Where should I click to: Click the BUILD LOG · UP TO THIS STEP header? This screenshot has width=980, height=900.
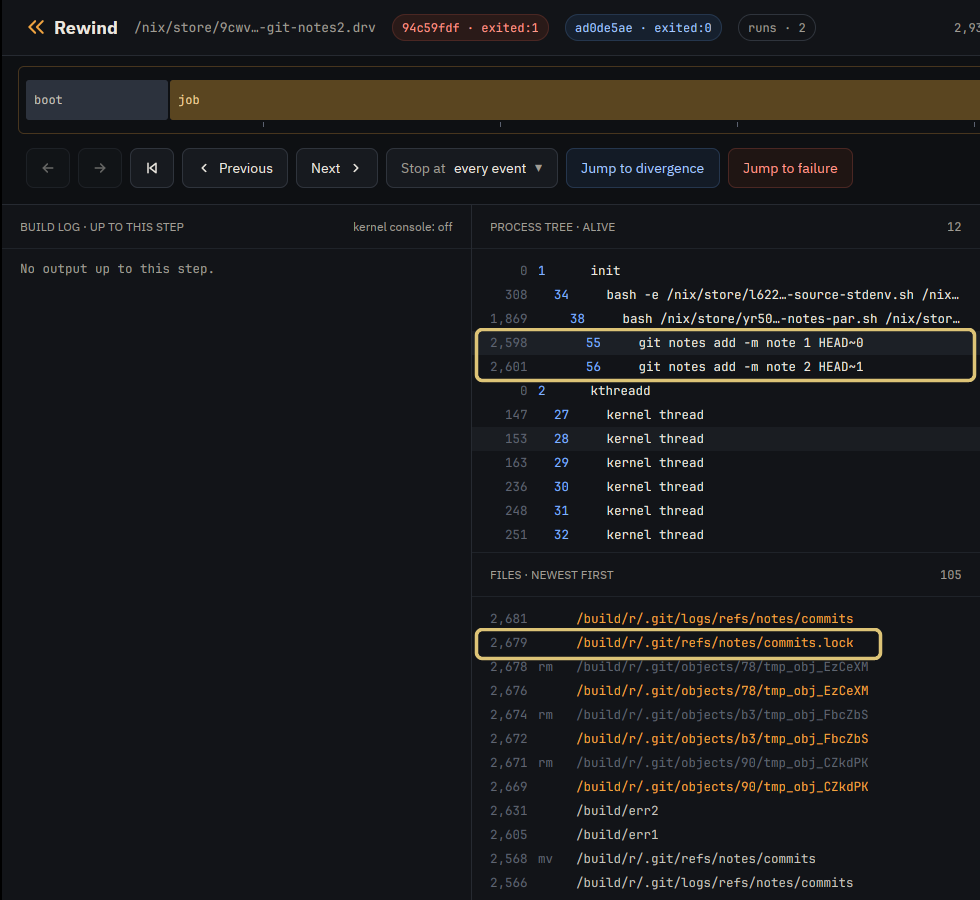[x=102, y=227]
